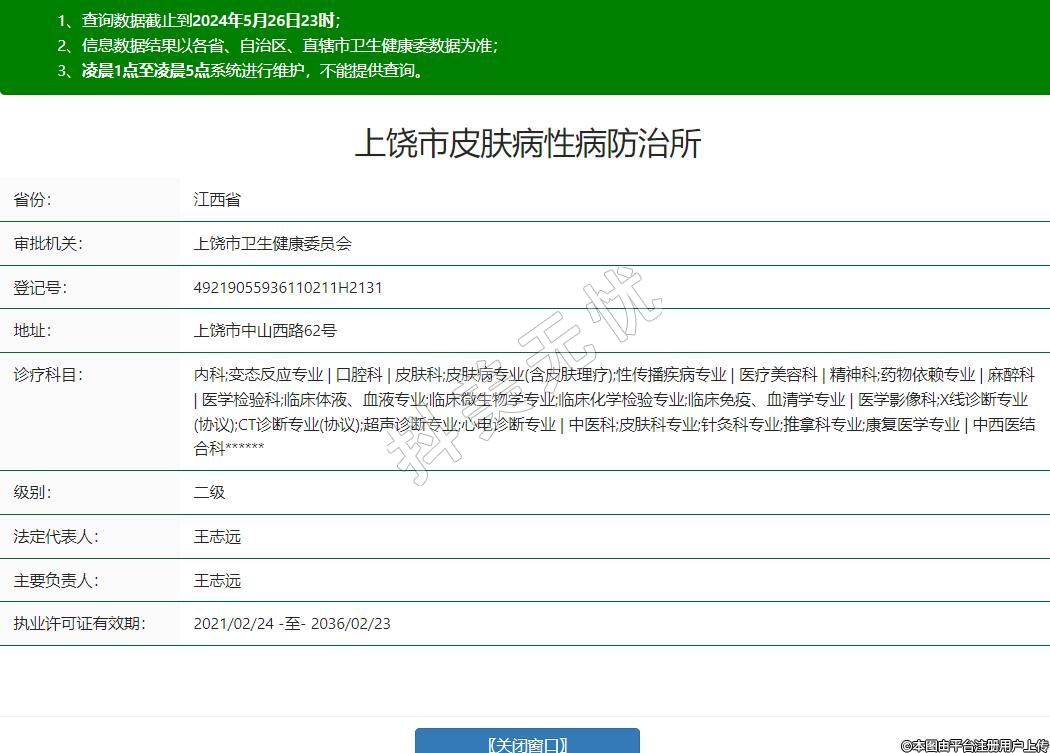Select the 法定代表人 field label

point(56,537)
